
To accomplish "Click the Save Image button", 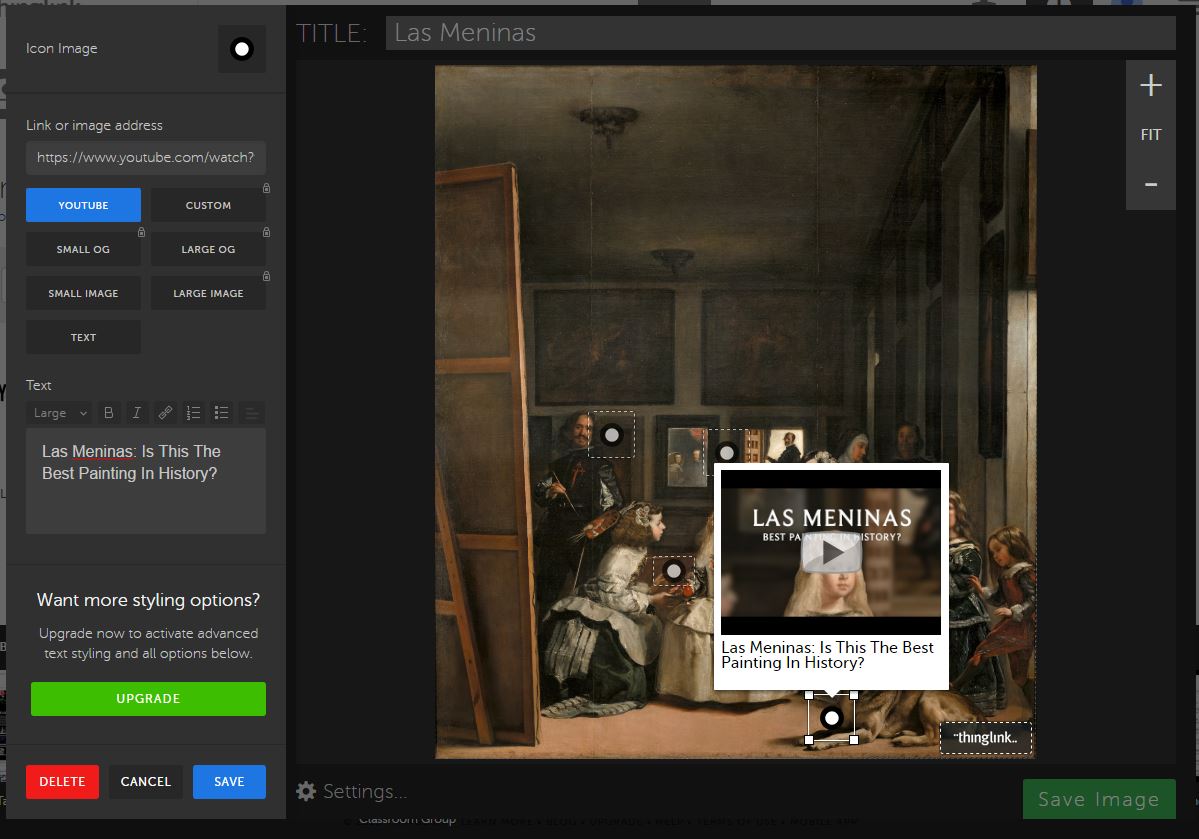I will pos(1099,799).
